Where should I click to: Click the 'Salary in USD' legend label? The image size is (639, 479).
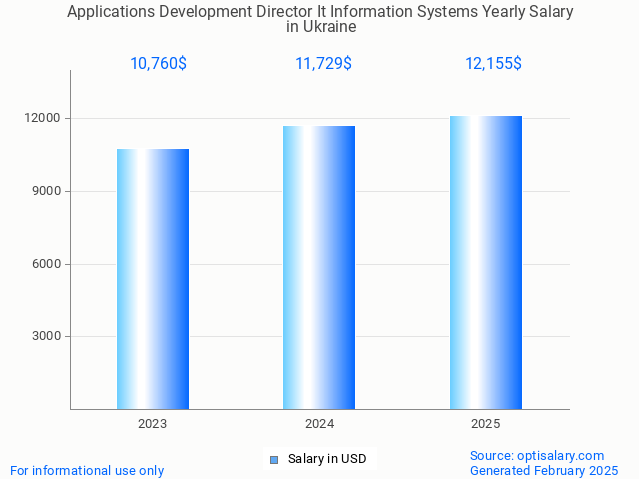pyautogui.click(x=327, y=459)
